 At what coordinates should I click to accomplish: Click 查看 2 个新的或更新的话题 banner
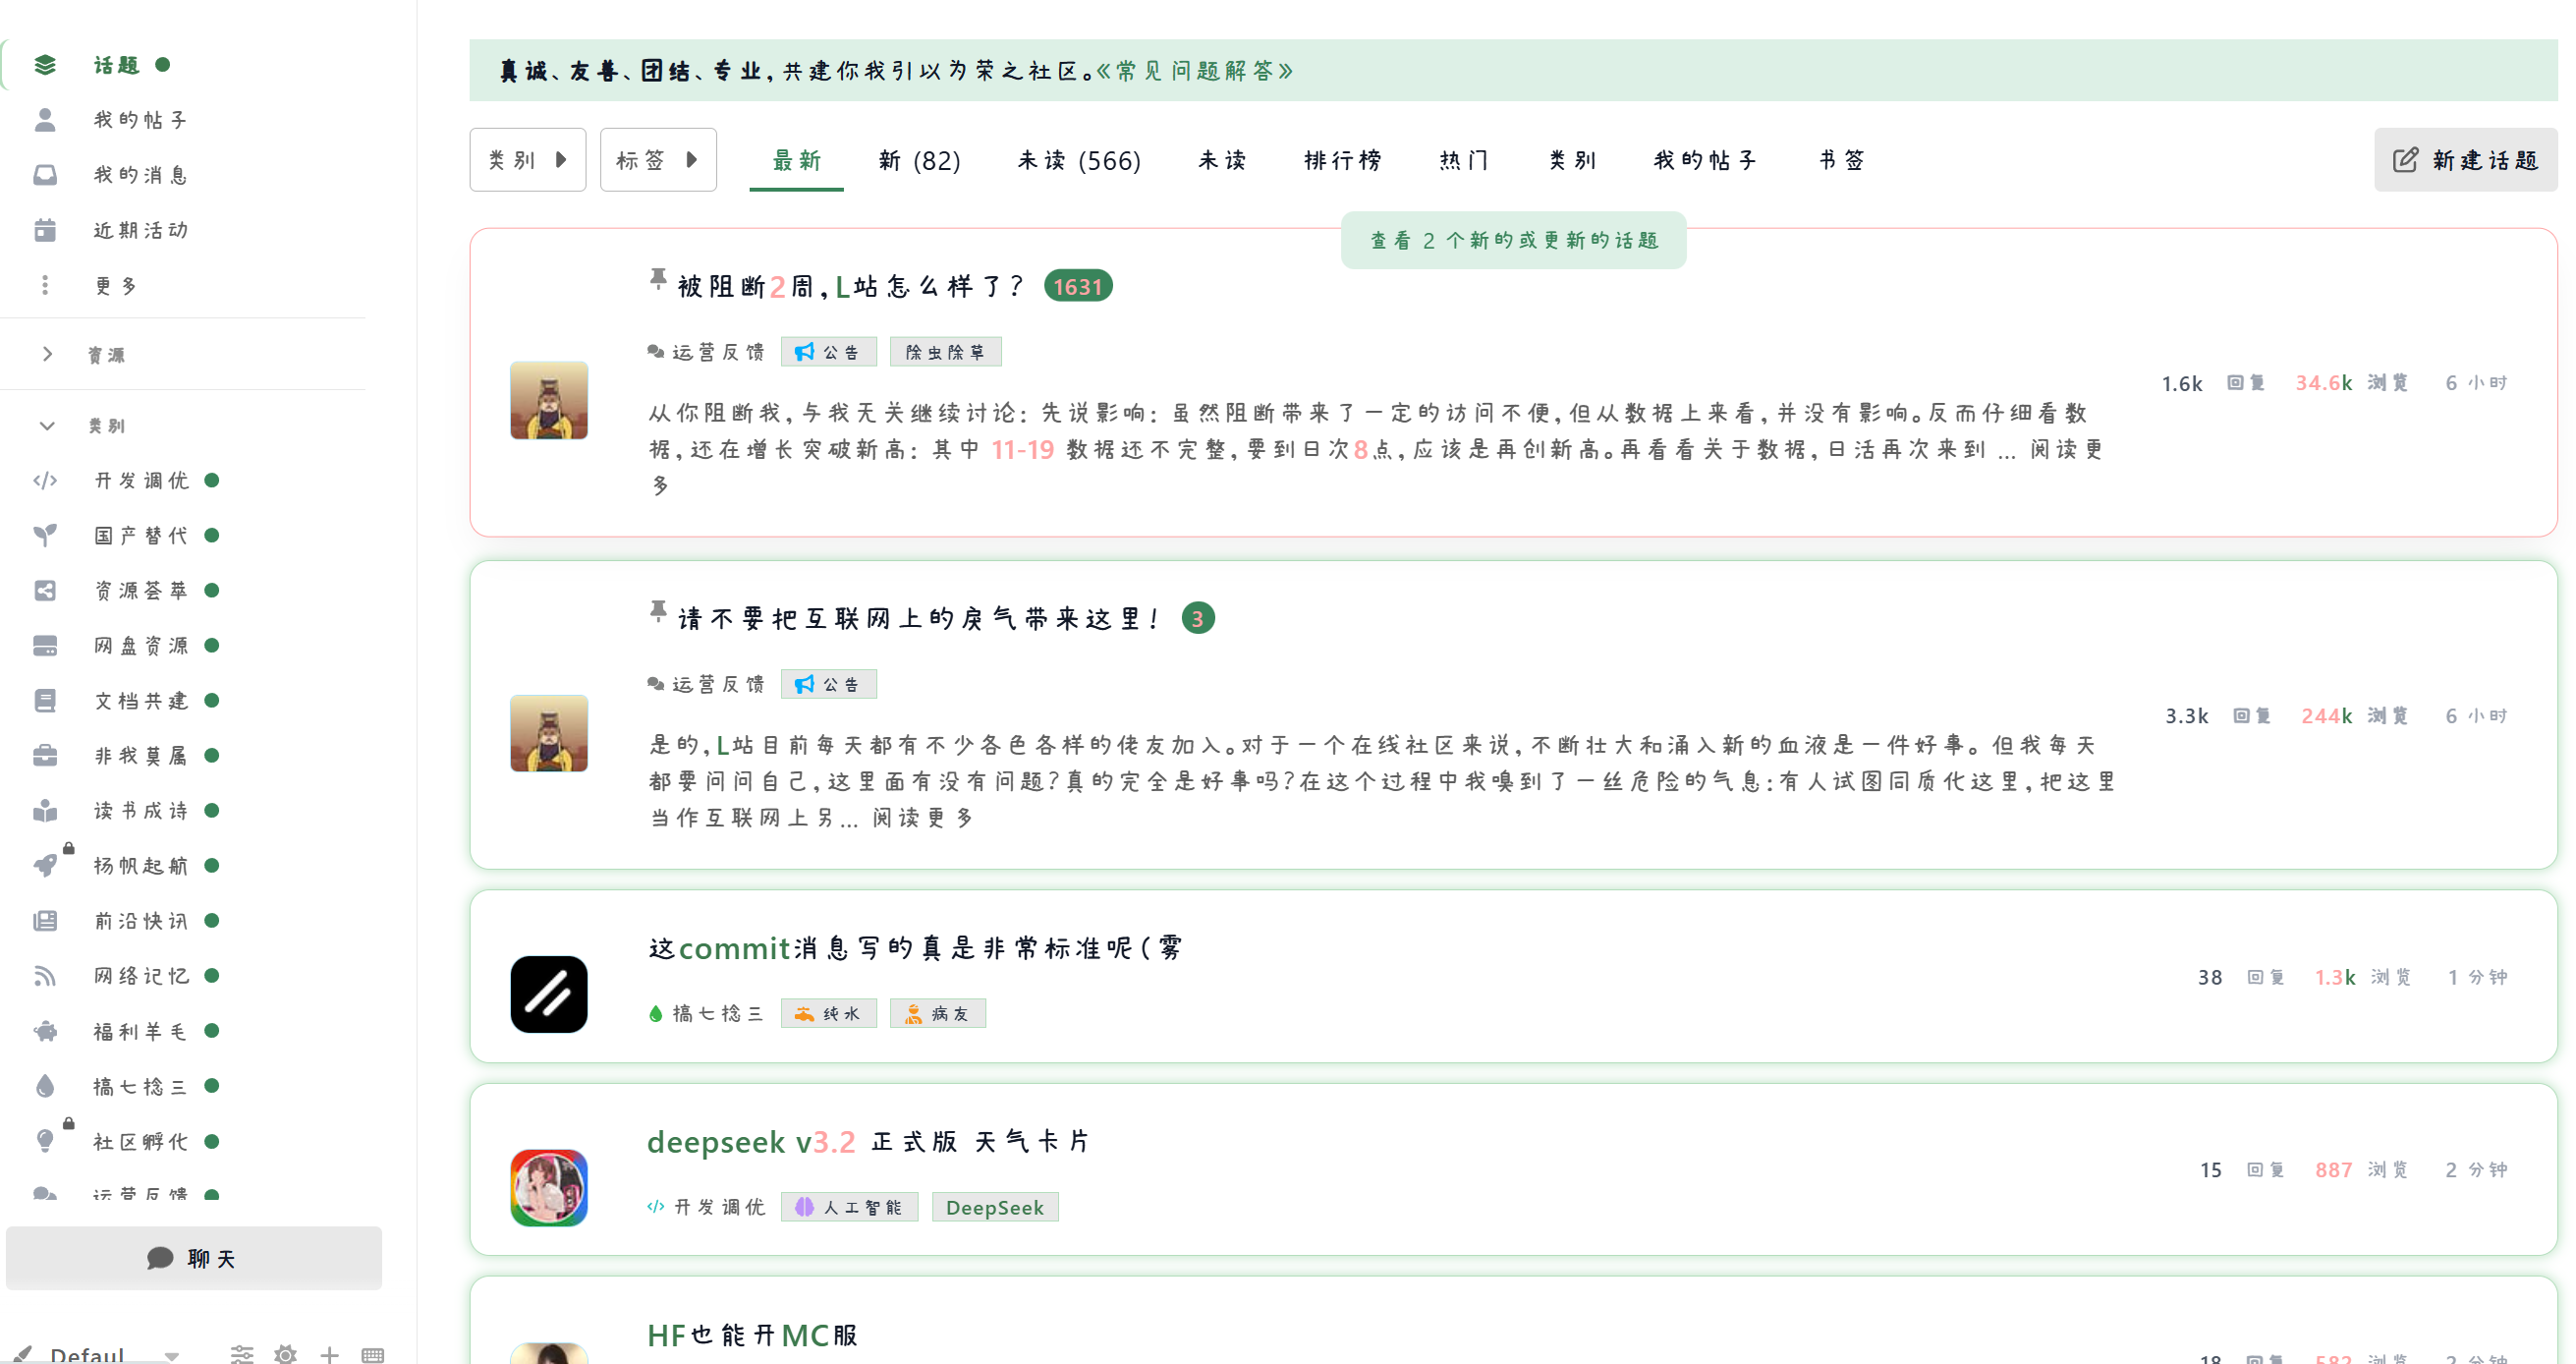coord(1513,240)
